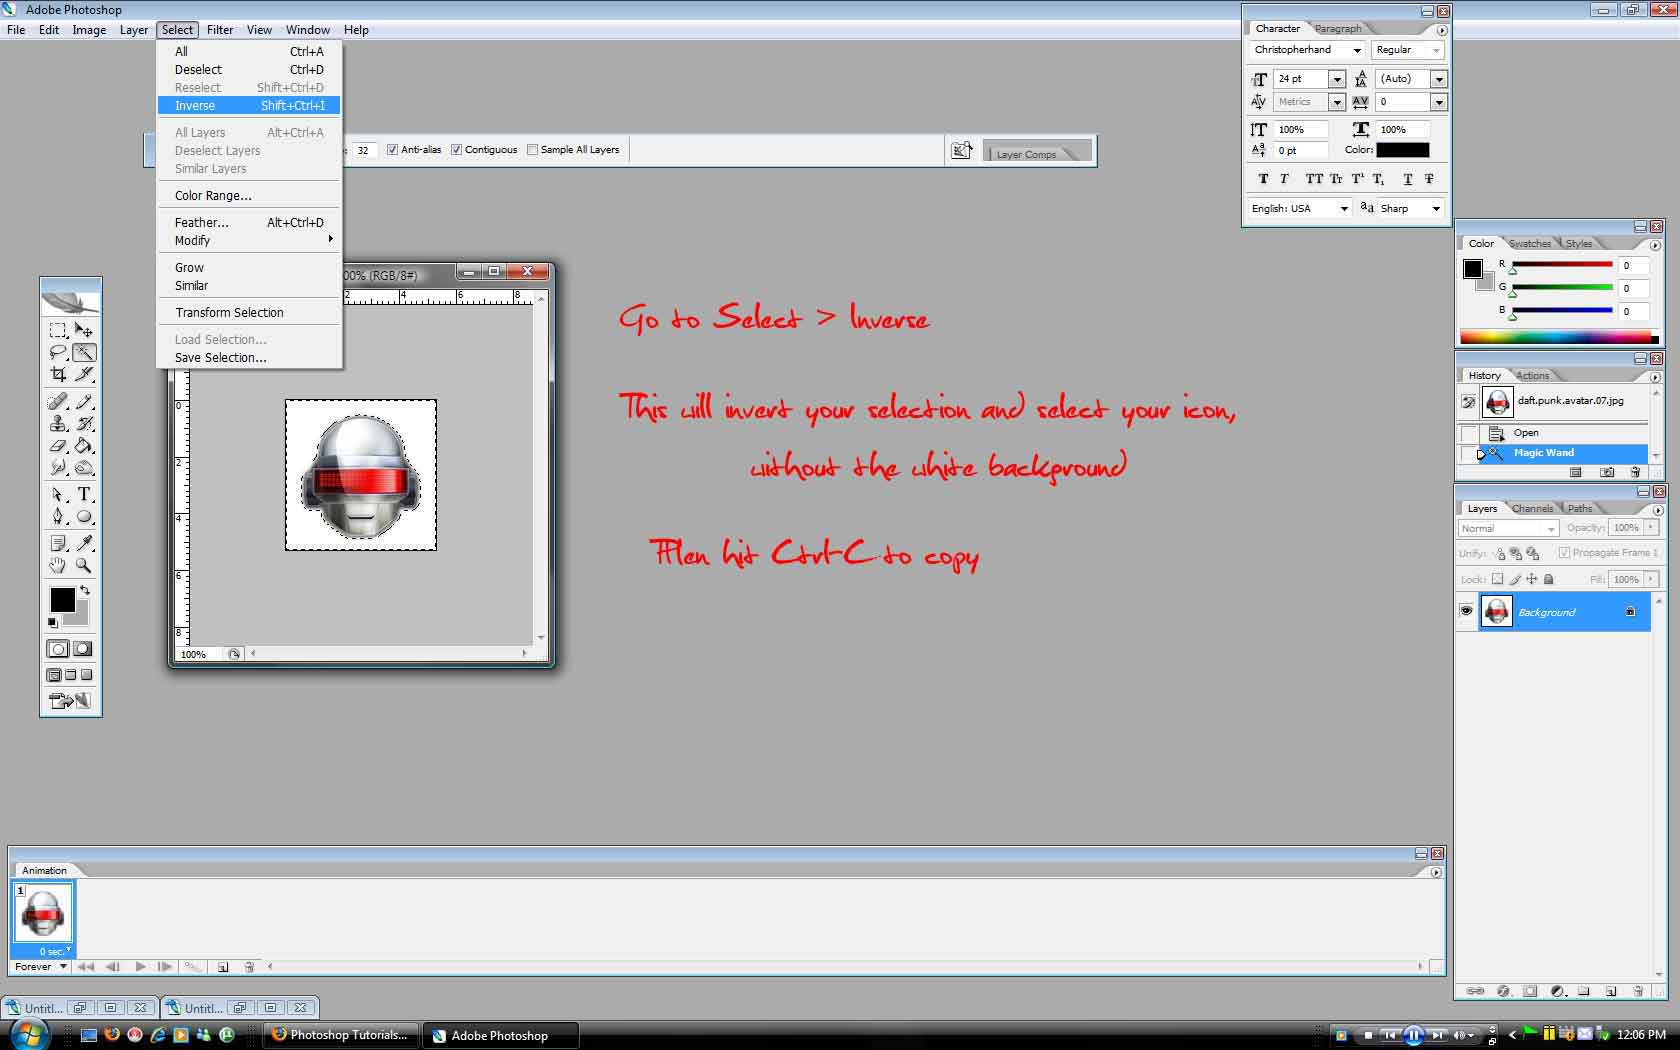Open the Christopherhand font family dropdown

pyautogui.click(x=1357, y=50)
